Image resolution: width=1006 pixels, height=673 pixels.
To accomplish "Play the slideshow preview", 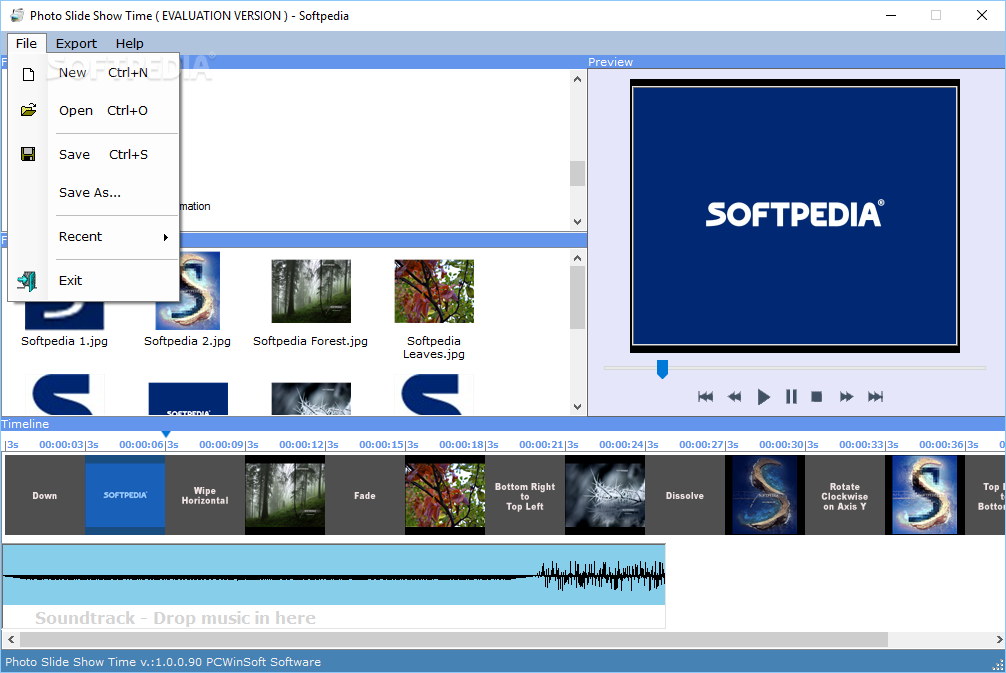I will (x=763, y=396).
